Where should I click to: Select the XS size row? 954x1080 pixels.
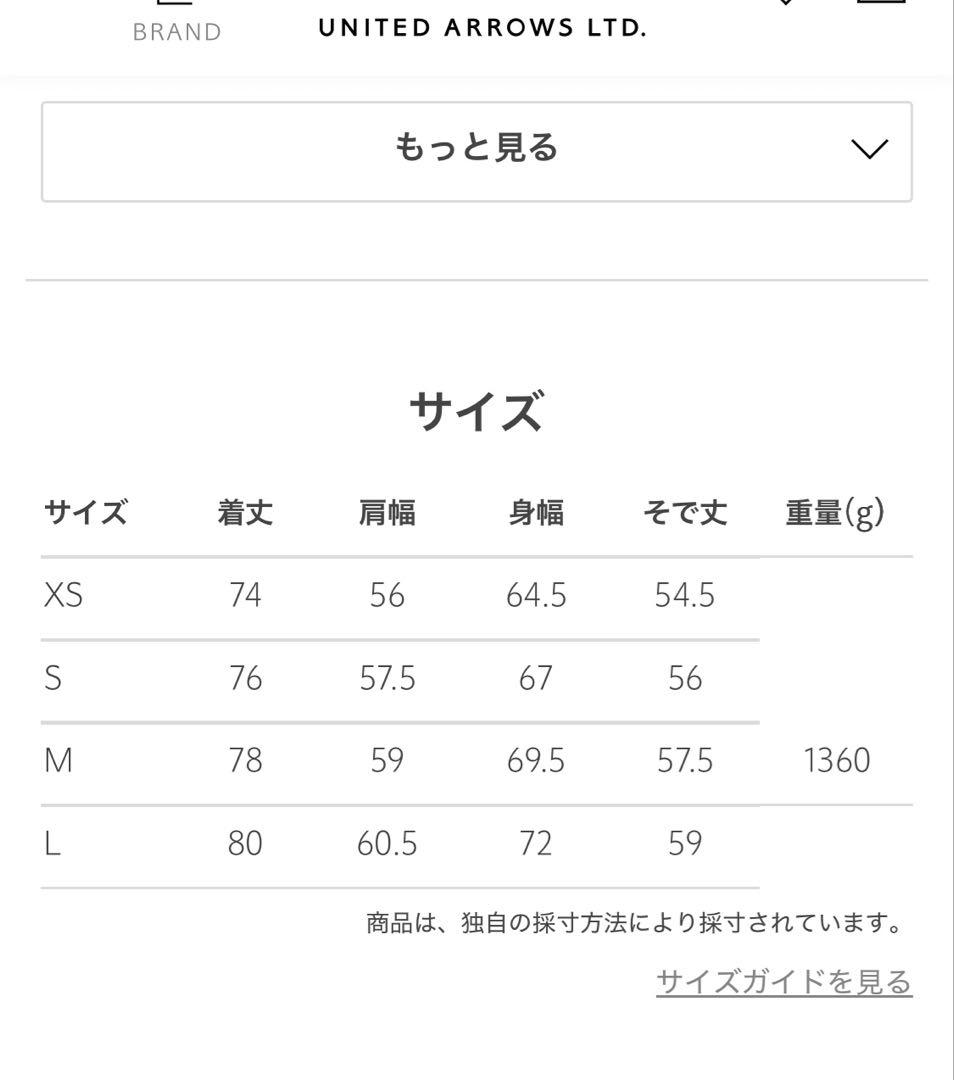click(400, 595)
